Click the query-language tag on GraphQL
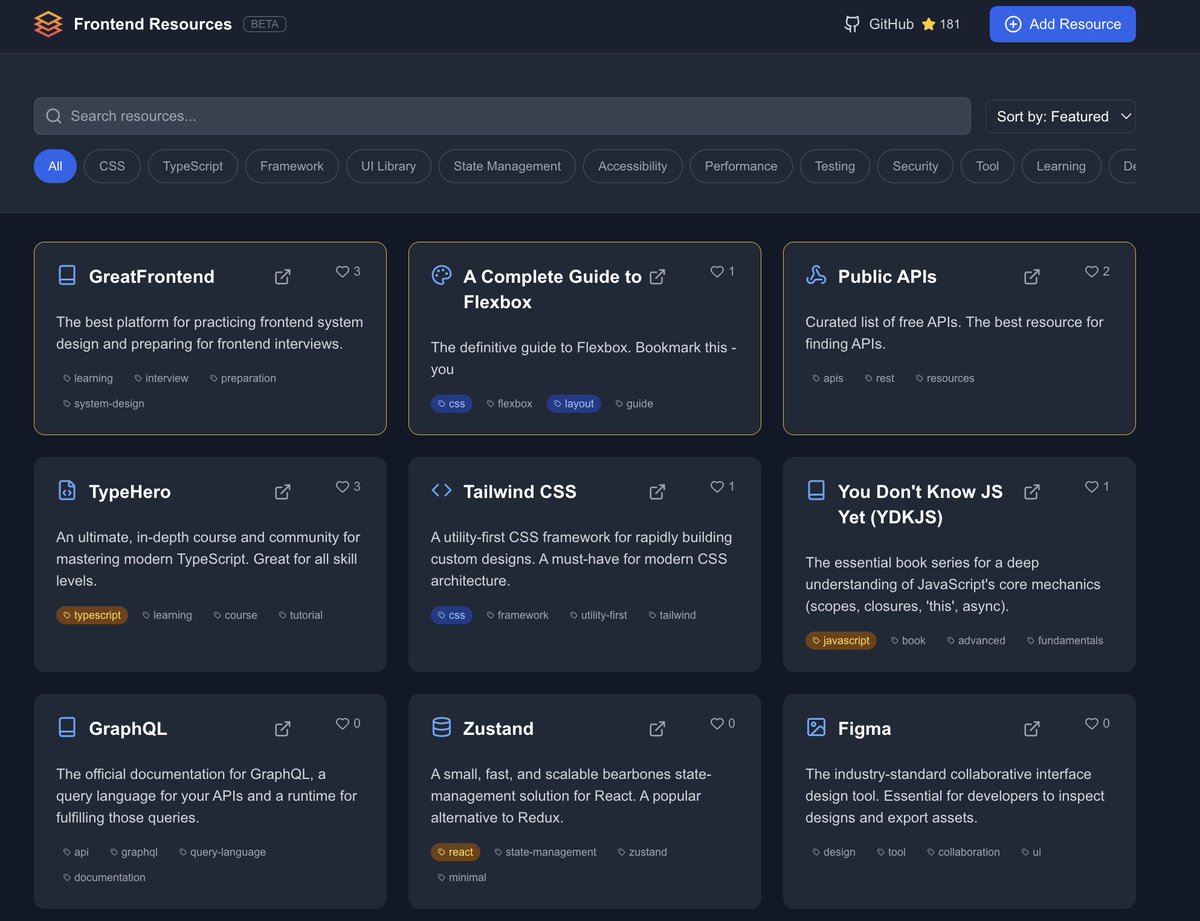The width and height of the screenshot is (1200, 921). pos(222,852)
